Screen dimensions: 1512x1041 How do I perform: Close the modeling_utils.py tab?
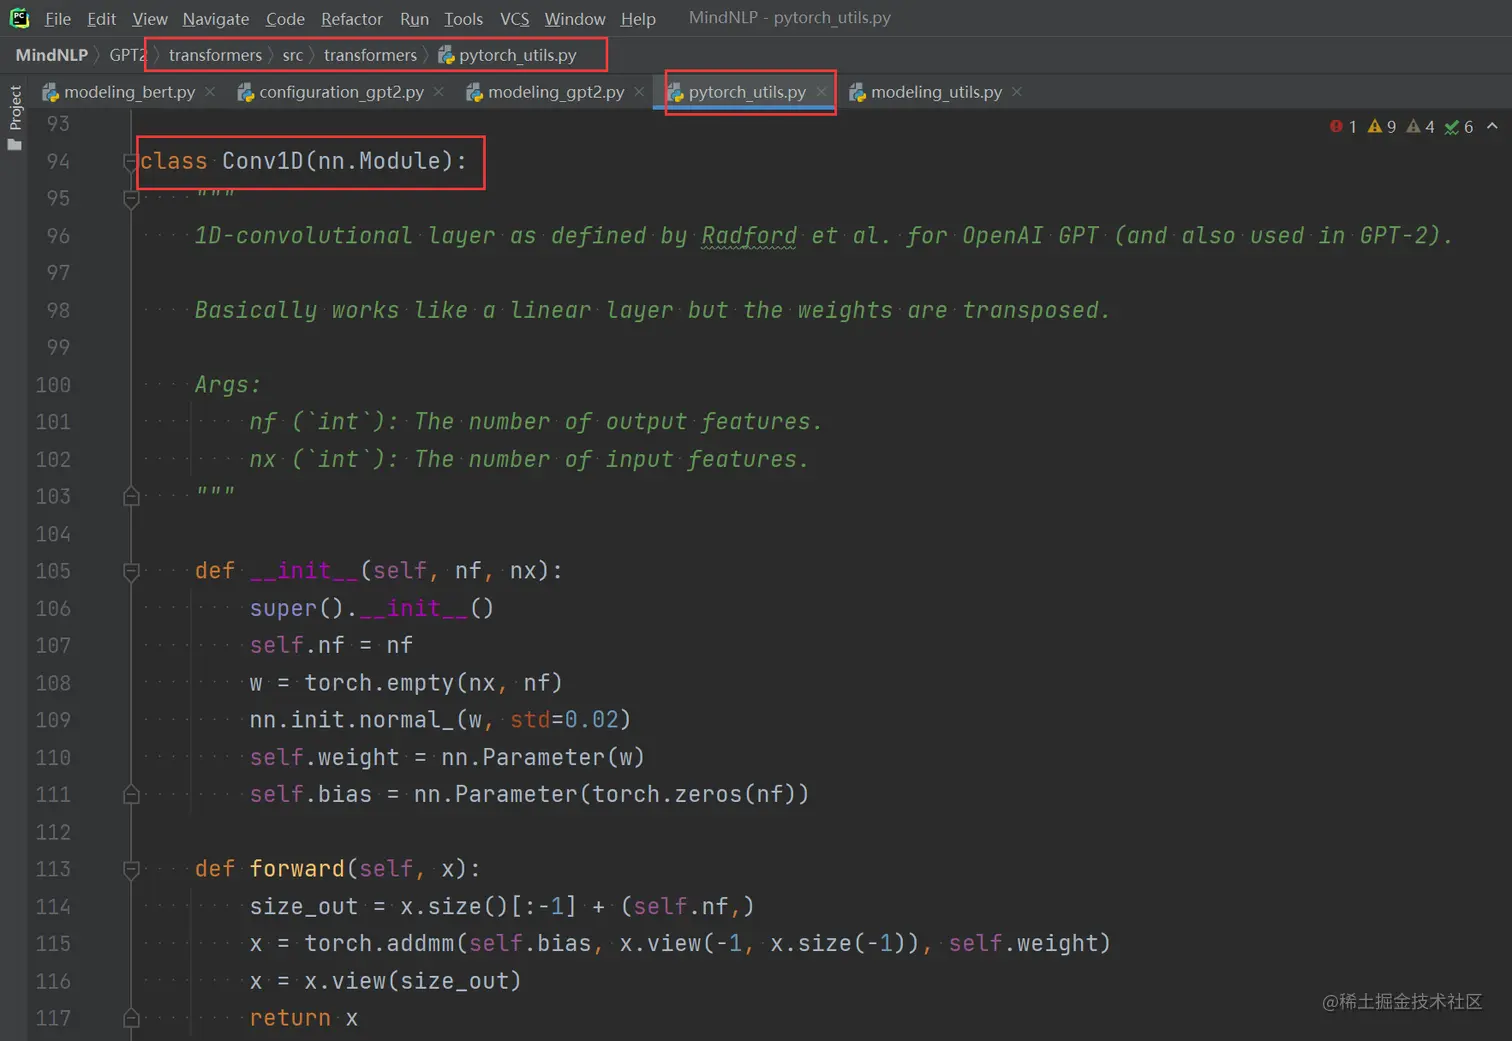(1017, 92)
